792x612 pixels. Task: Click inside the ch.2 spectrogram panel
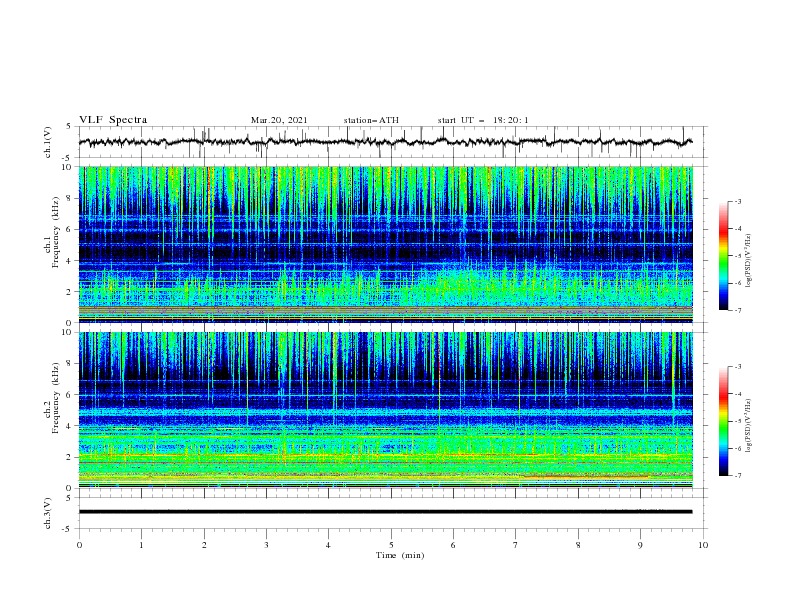(x=386, y=410)
